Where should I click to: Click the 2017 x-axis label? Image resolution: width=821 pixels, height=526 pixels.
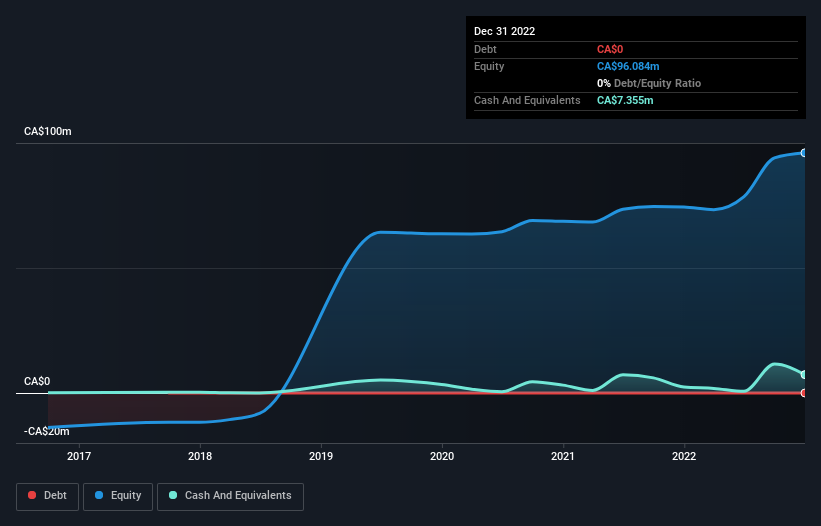point(79,456)
